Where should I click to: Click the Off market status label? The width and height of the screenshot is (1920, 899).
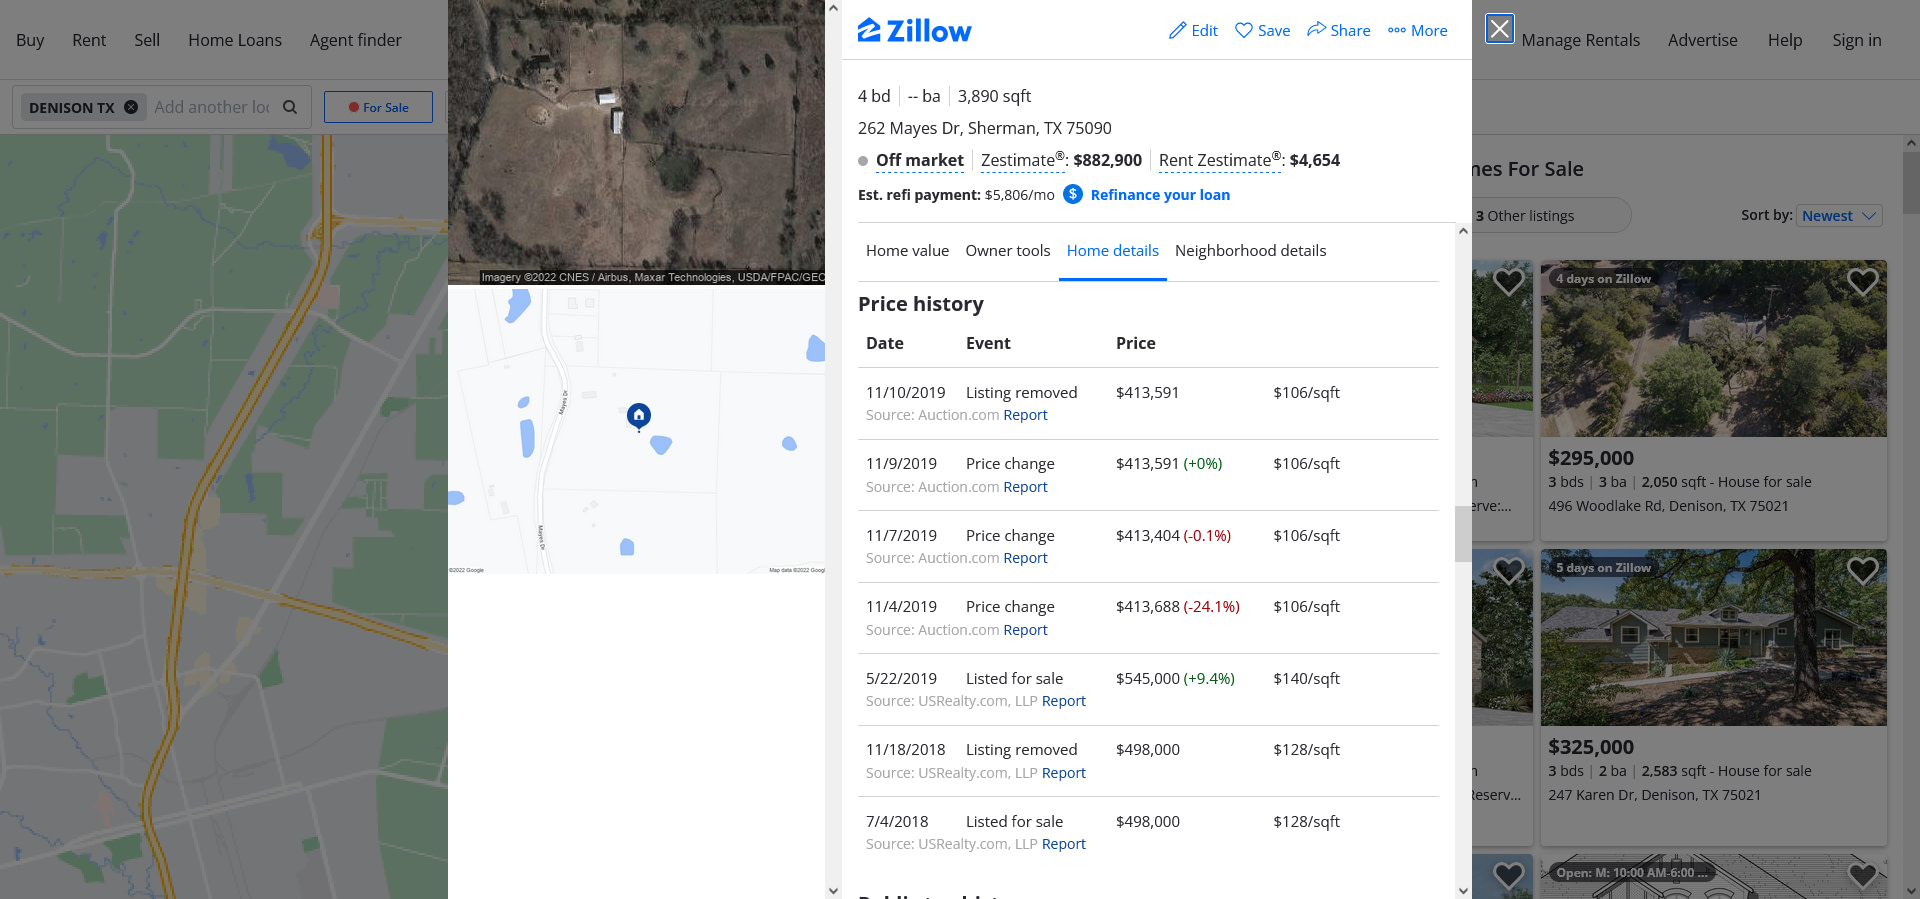pos(919,160)
